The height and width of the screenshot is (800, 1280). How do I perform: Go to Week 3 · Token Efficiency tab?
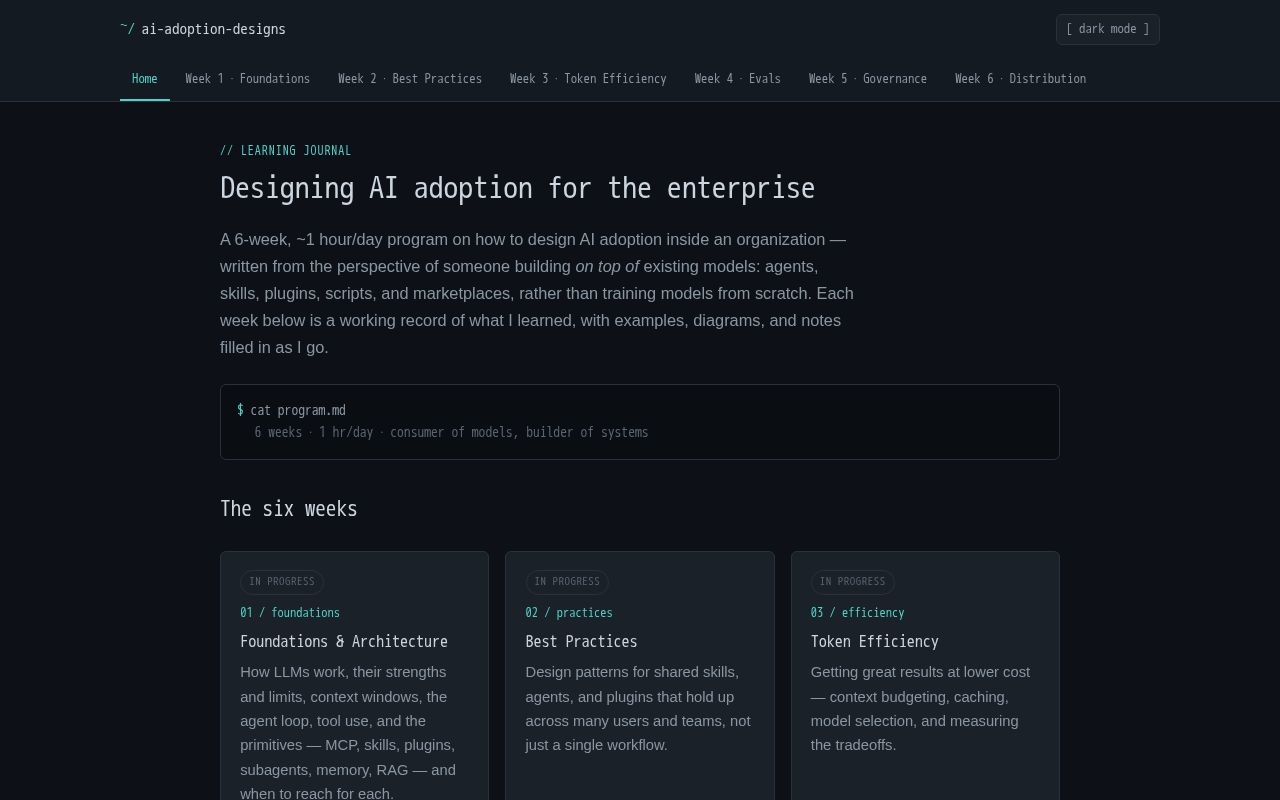tap(588, 79)
